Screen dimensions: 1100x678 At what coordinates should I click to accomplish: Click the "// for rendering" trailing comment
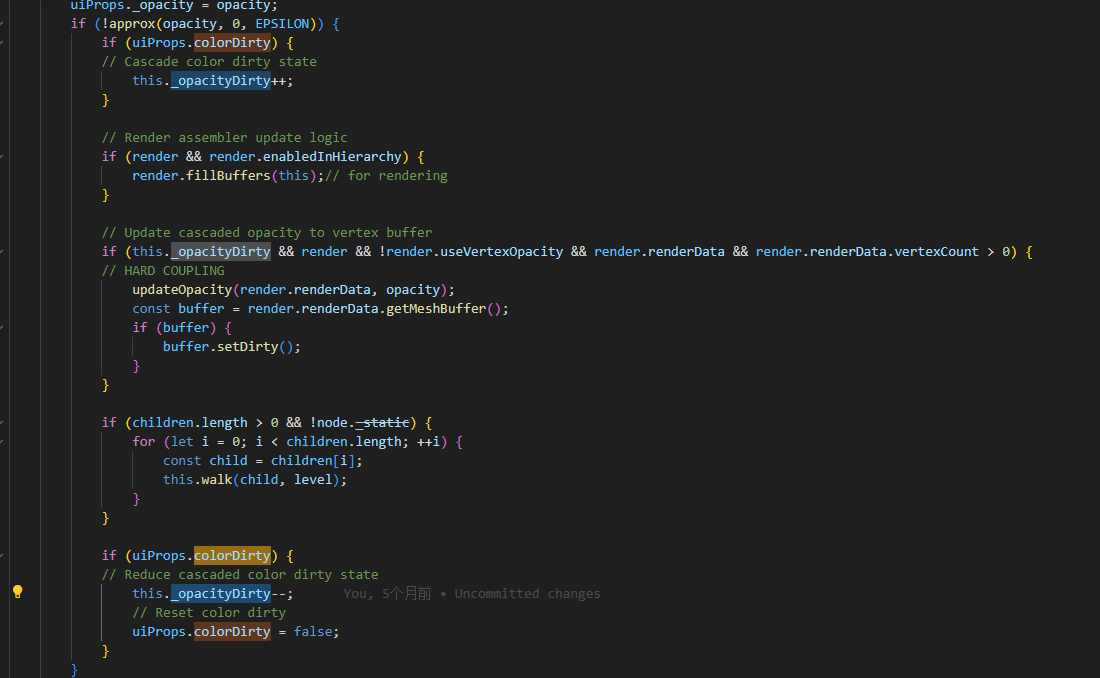[387, 175]
